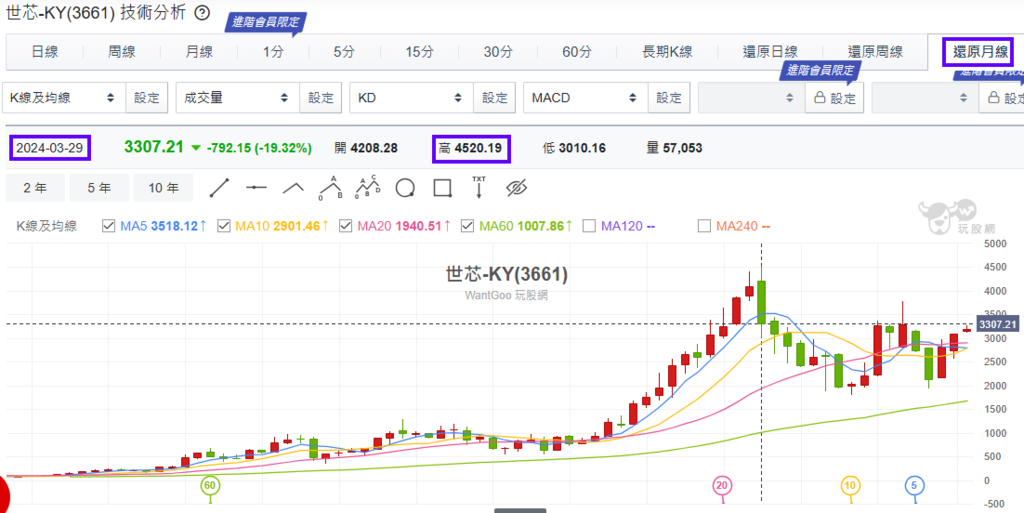Select the angle line drawing tool
The image size is (1024, 513).
294,188
